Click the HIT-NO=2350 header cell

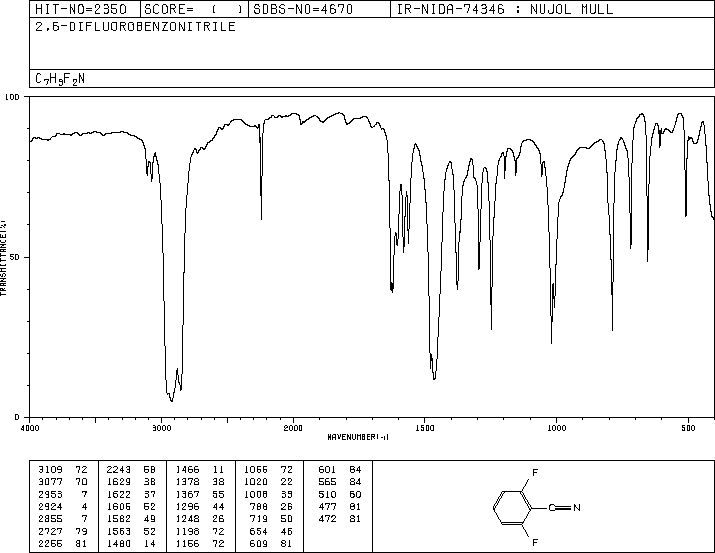tap(85, 9)
